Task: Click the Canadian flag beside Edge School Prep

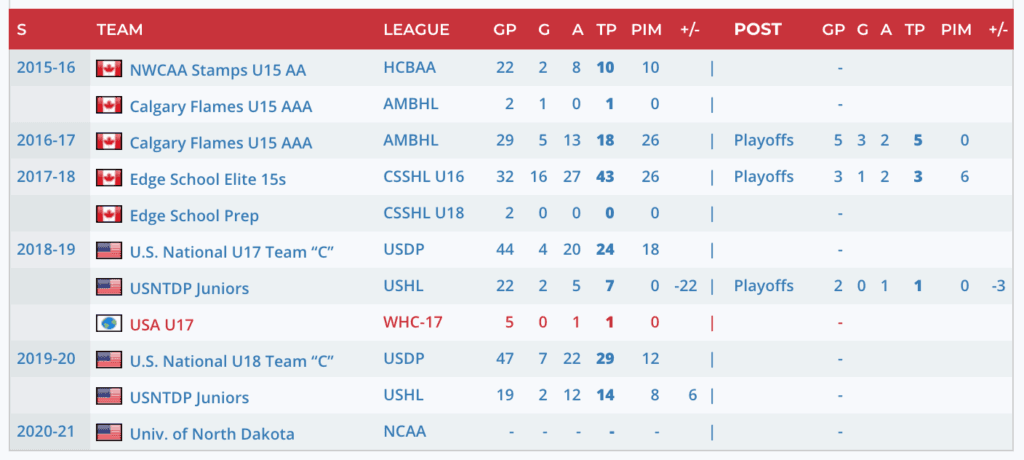Action: pos(109,215)
